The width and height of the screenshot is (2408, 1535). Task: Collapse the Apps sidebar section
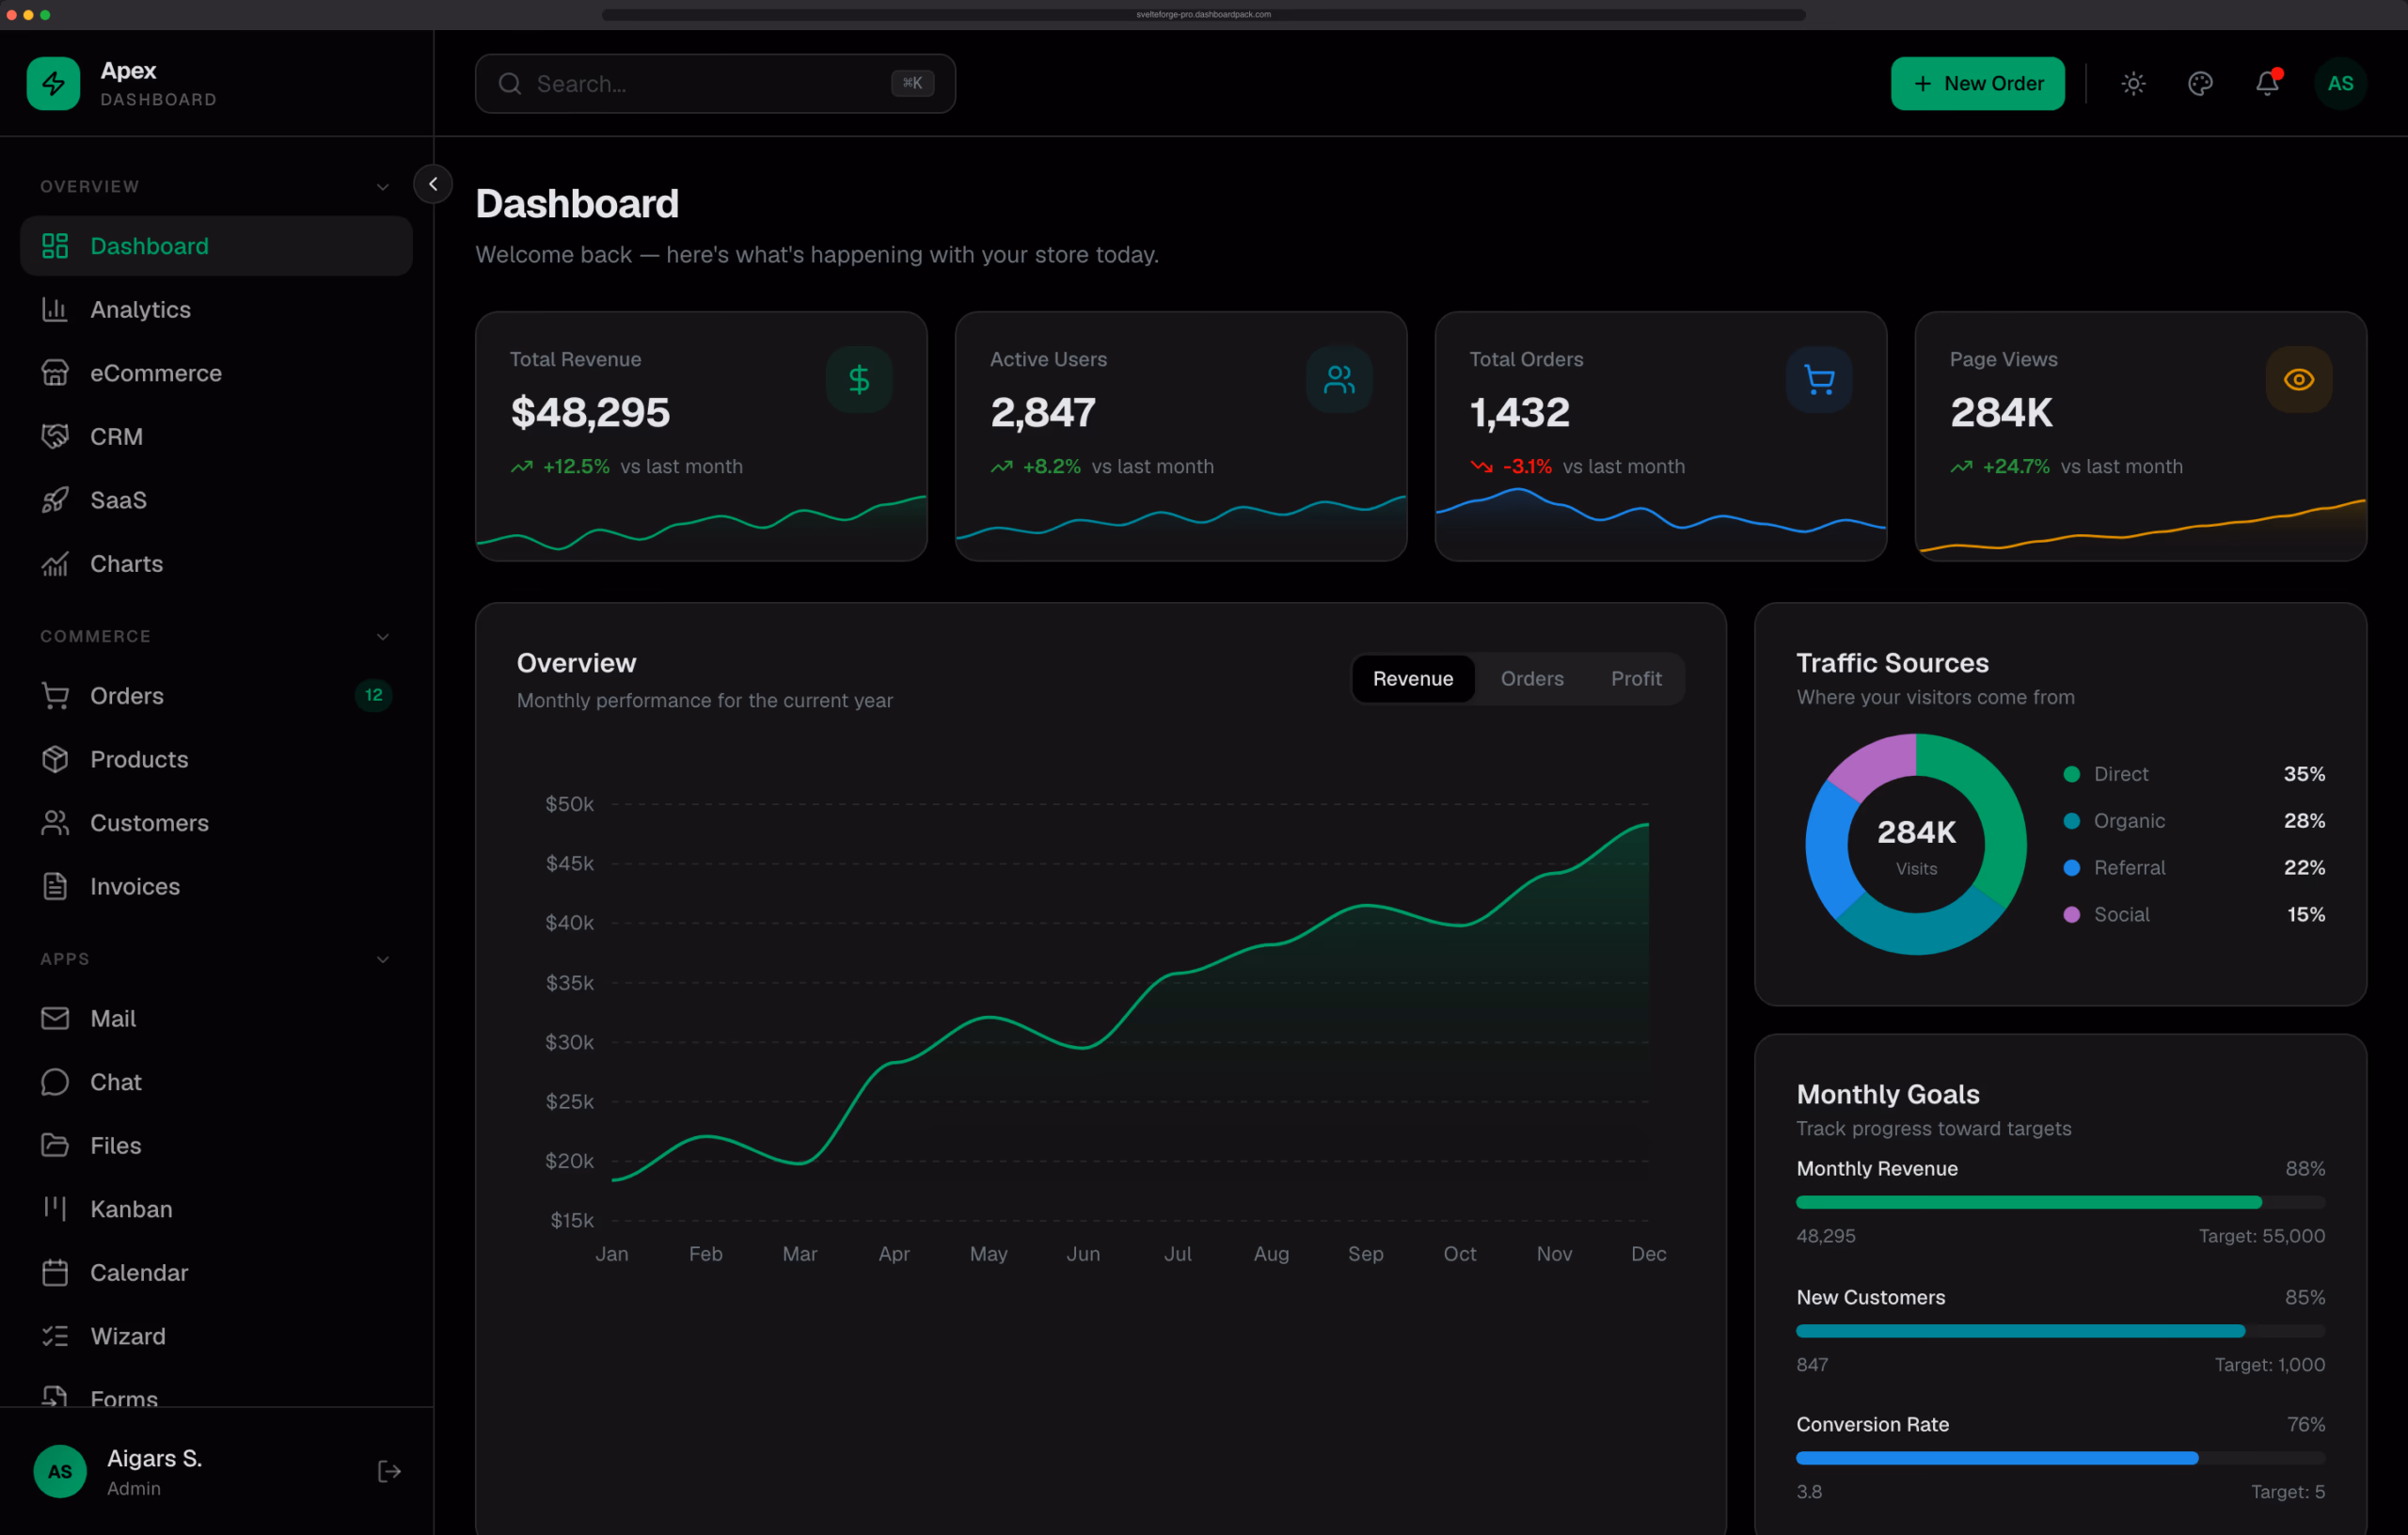point(382,960)
